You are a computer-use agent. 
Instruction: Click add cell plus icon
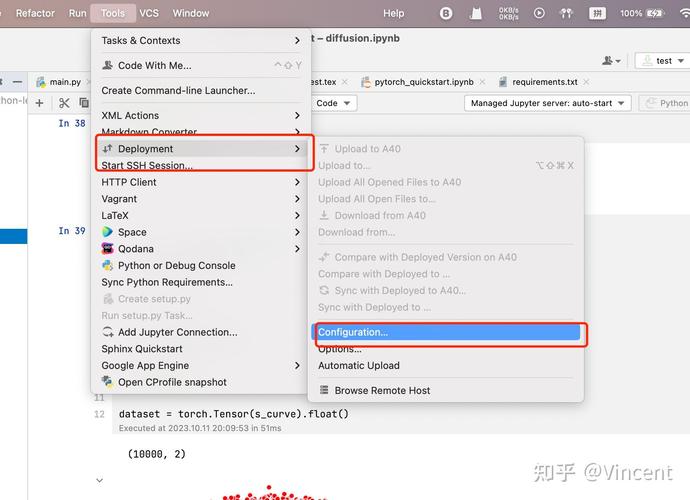click(40, 103)
